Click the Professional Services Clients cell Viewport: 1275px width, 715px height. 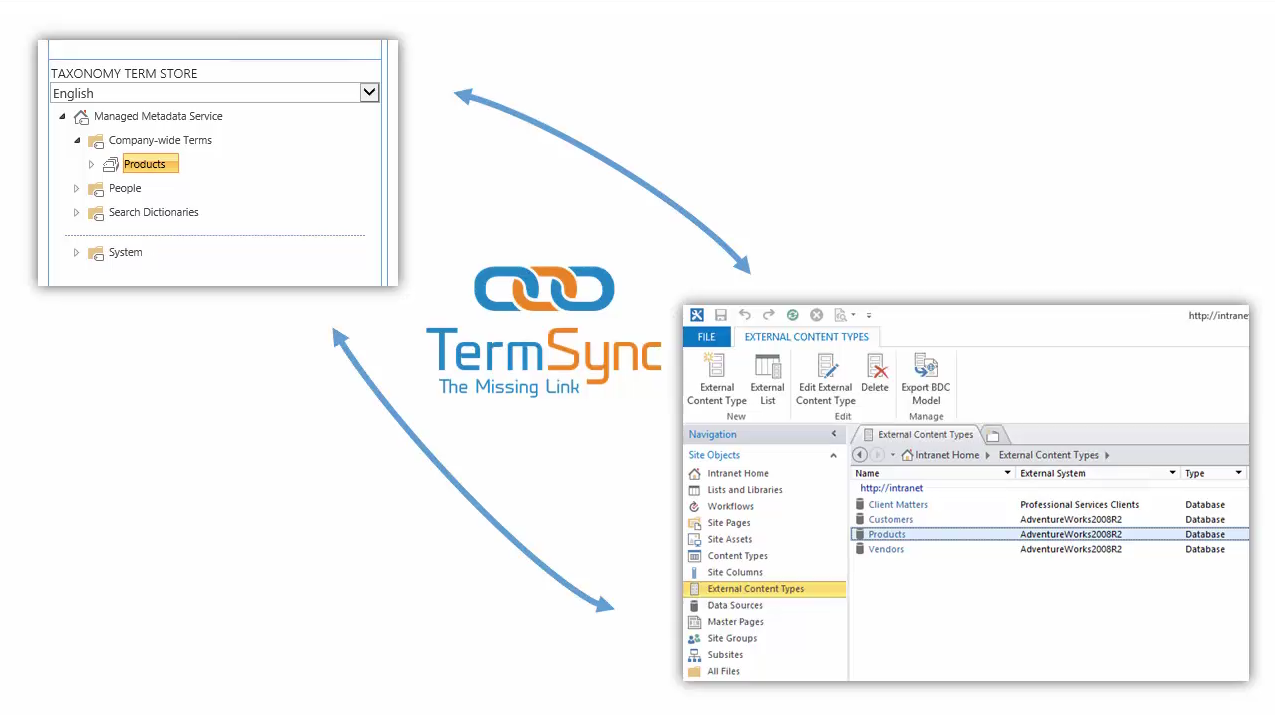pyautogui.click(x=1079, y=505)
